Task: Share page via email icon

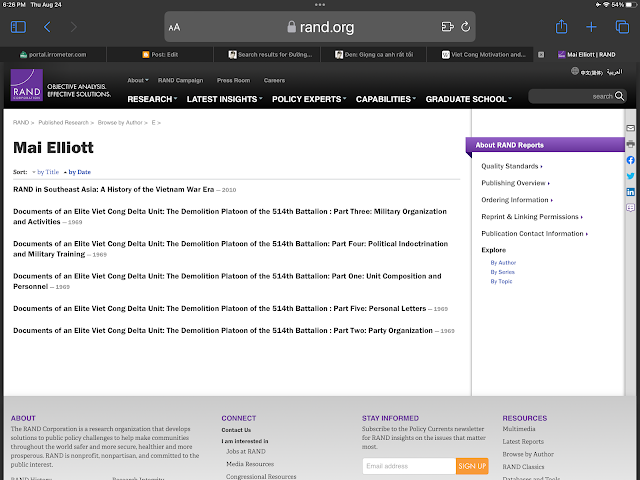Action: pyautogui.click(x=630, y=129)
